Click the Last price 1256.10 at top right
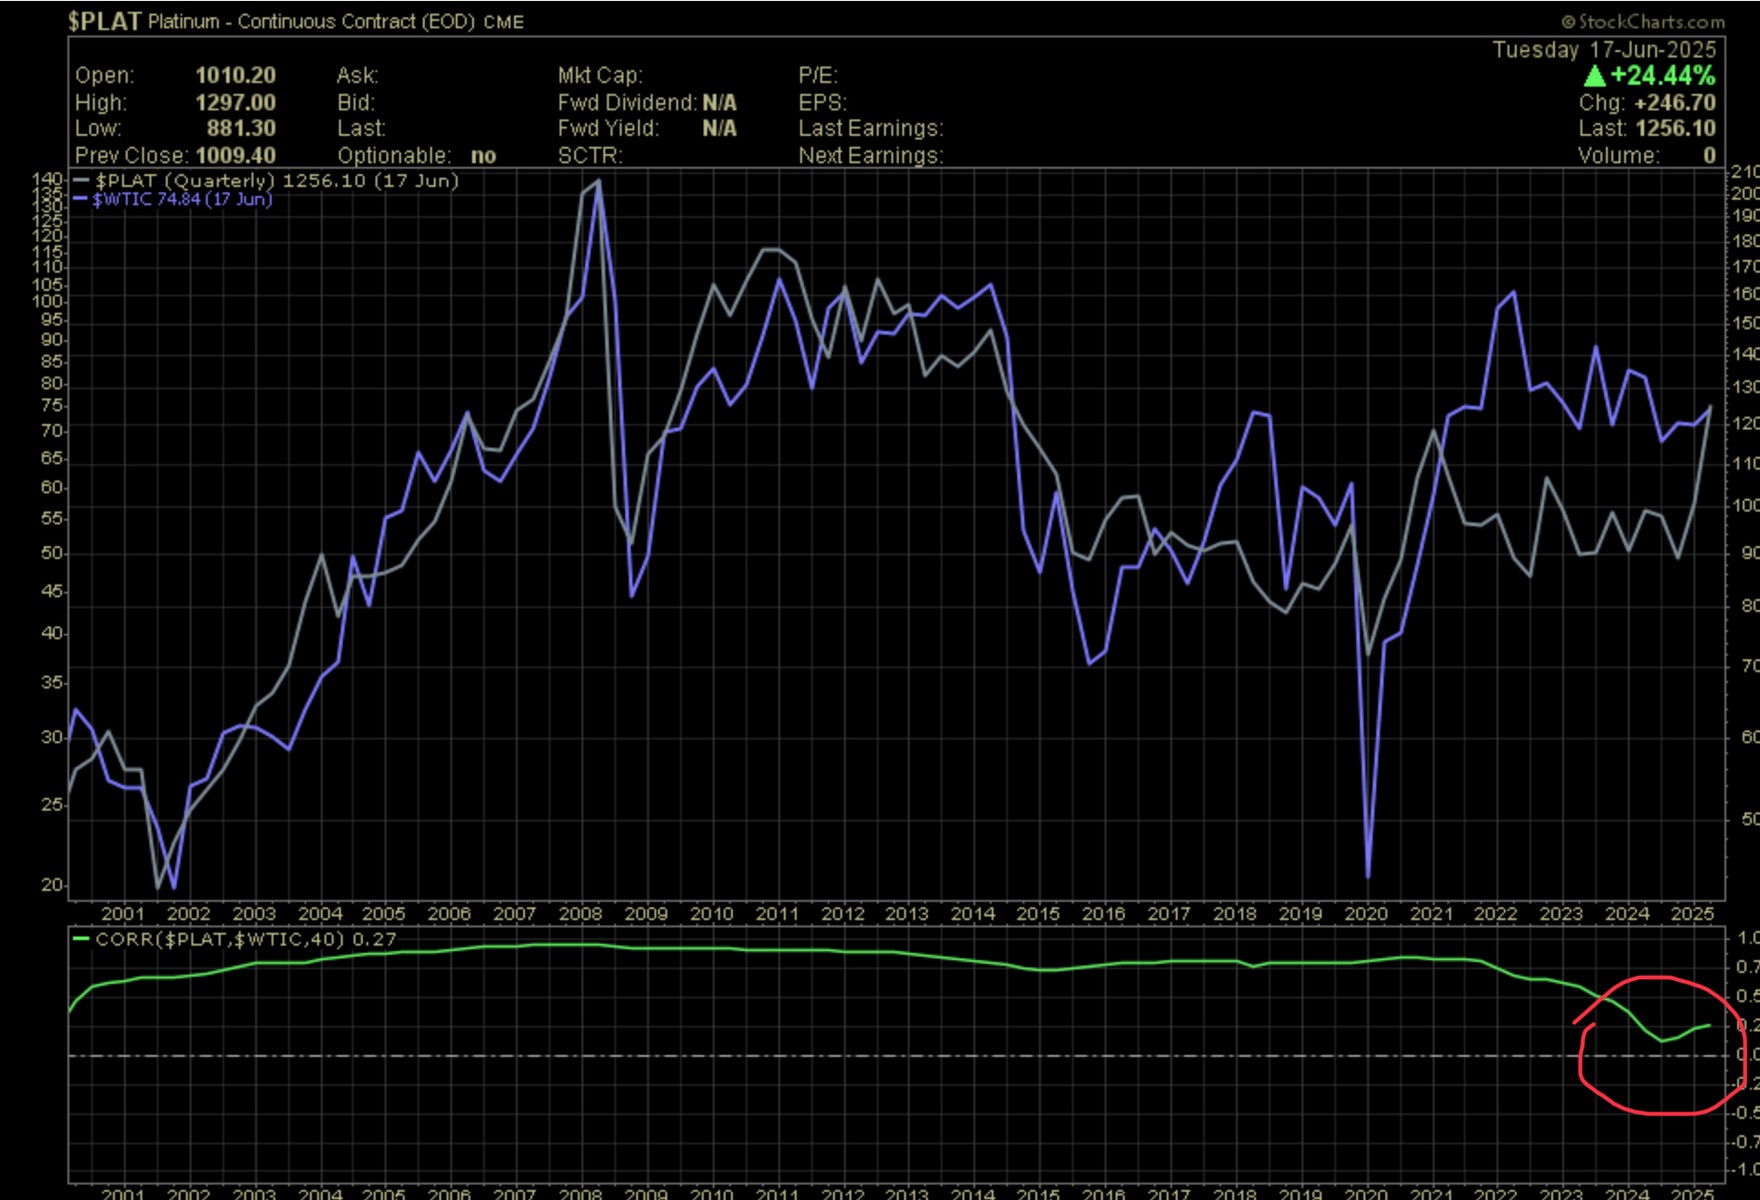The height and width of the screenshot is (1200, 1760). 1675,128
